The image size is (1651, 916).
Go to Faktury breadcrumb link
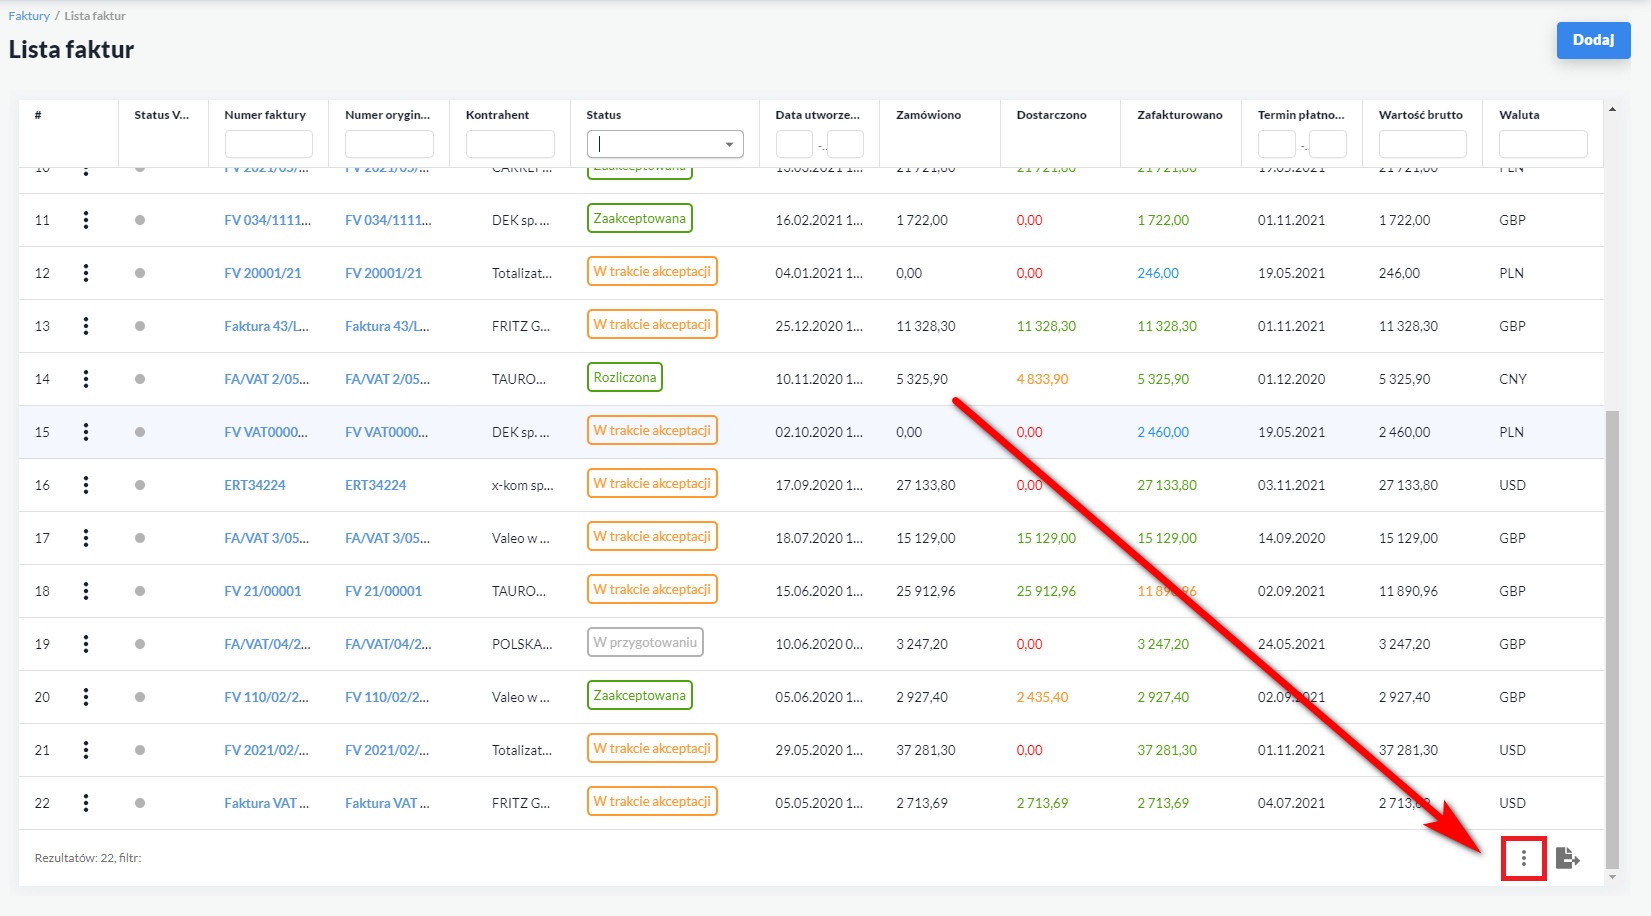point(29,16)
